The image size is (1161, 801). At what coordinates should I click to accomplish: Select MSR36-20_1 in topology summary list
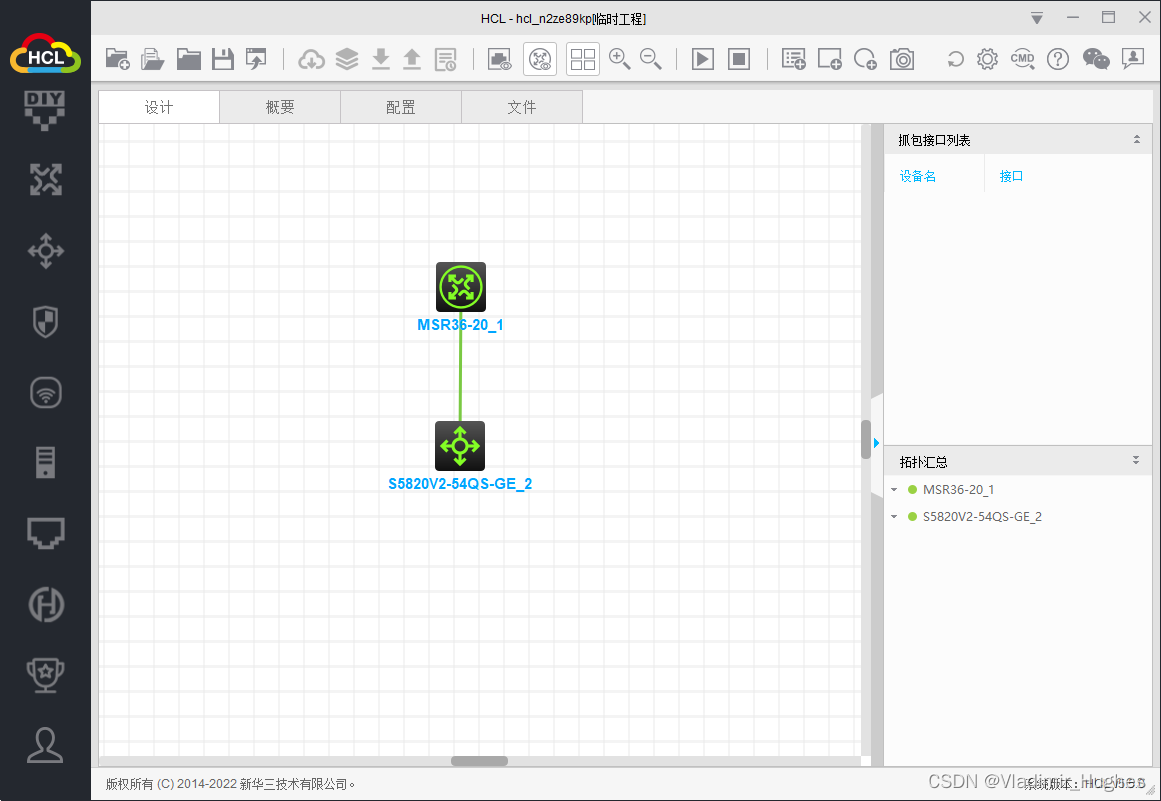[x=958, y=490]
